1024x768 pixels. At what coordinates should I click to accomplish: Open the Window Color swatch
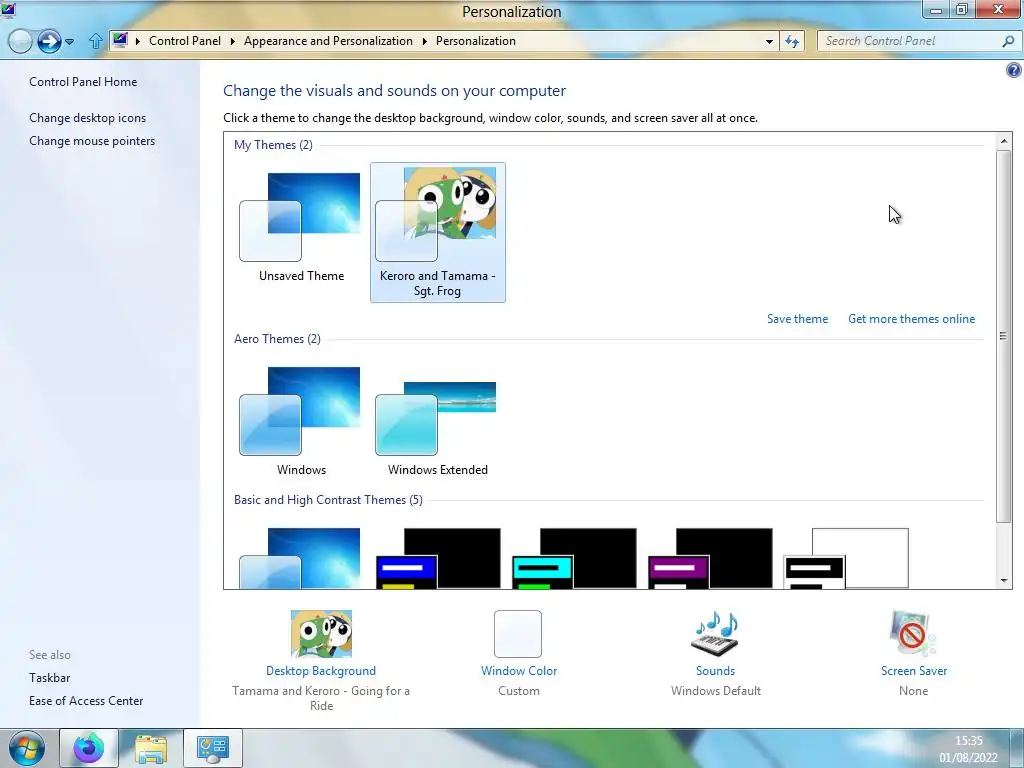click(518, 633)
